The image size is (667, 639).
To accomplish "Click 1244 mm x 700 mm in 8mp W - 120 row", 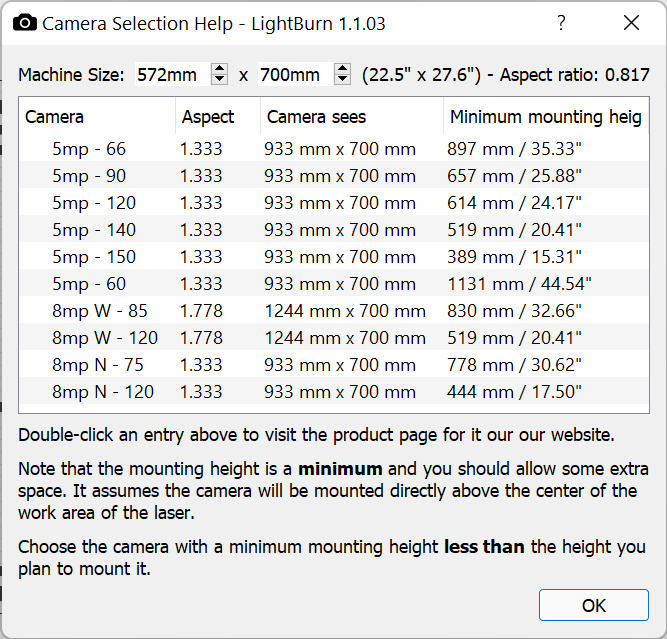I will click(x=345, y=338).
